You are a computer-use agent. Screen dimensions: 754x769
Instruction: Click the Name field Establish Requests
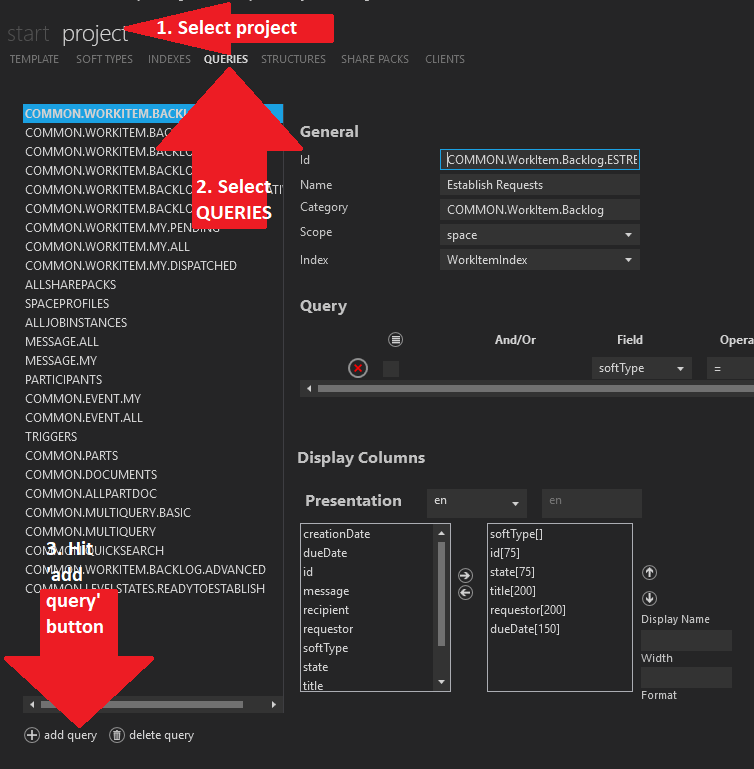click(x=540, y=185)
